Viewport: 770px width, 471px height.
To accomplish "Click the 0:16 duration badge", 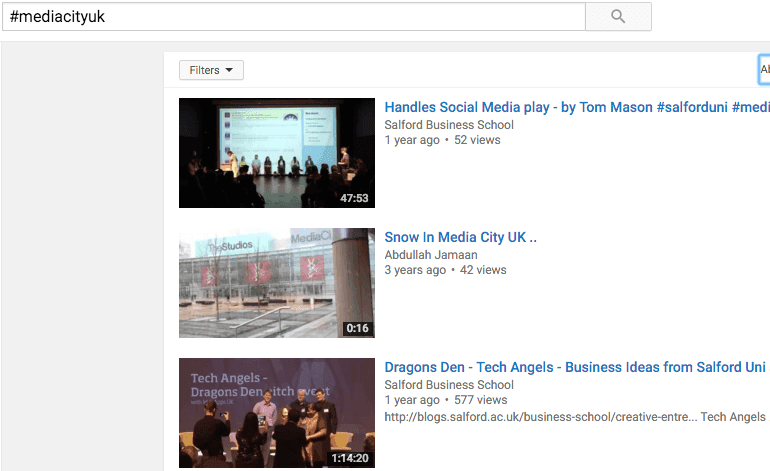I will click(x=357, y=328).
